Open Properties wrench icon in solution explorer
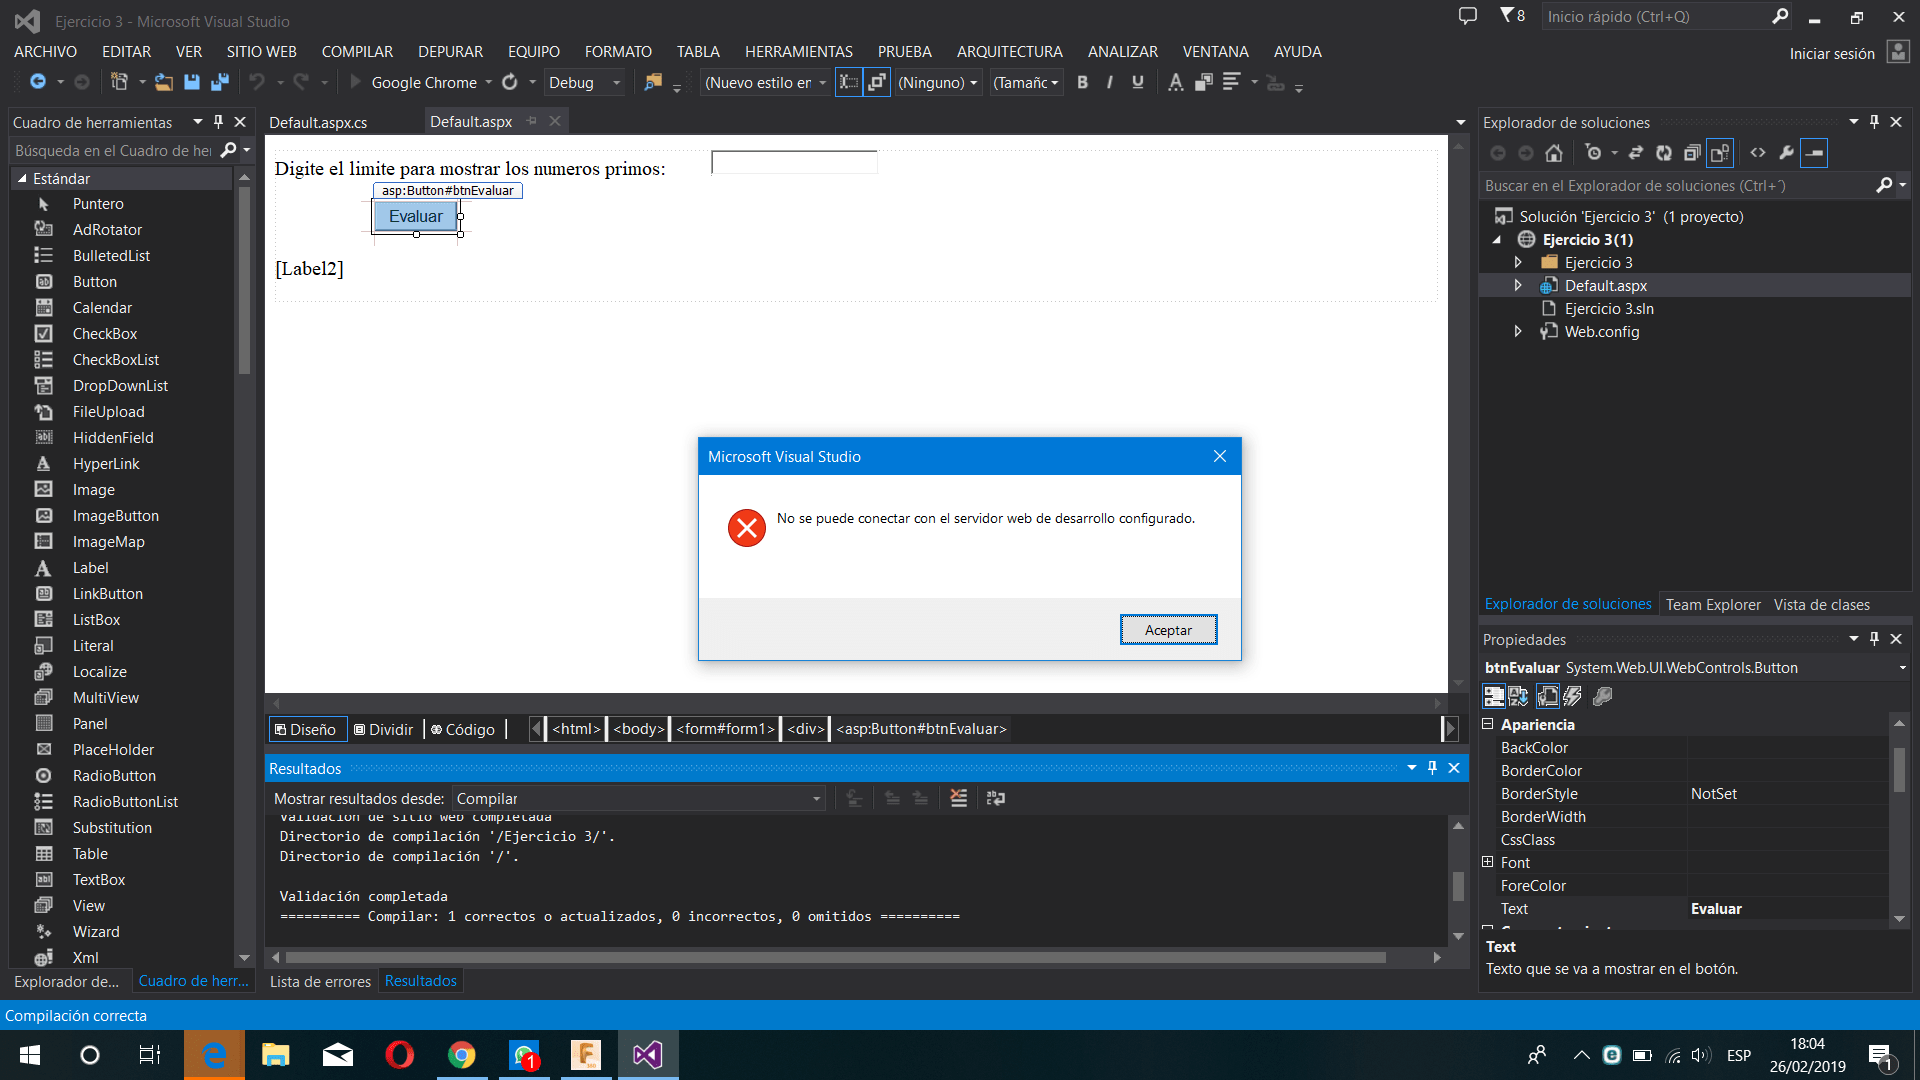This screenshot has width=1920, height=1080. click(1786, 153)
